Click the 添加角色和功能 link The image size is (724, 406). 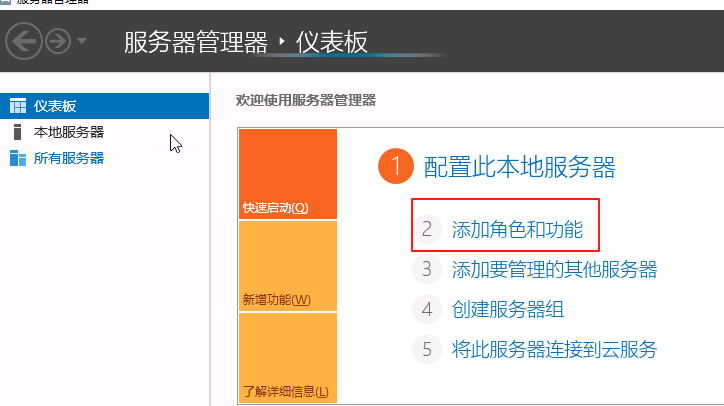pos(517,230)
